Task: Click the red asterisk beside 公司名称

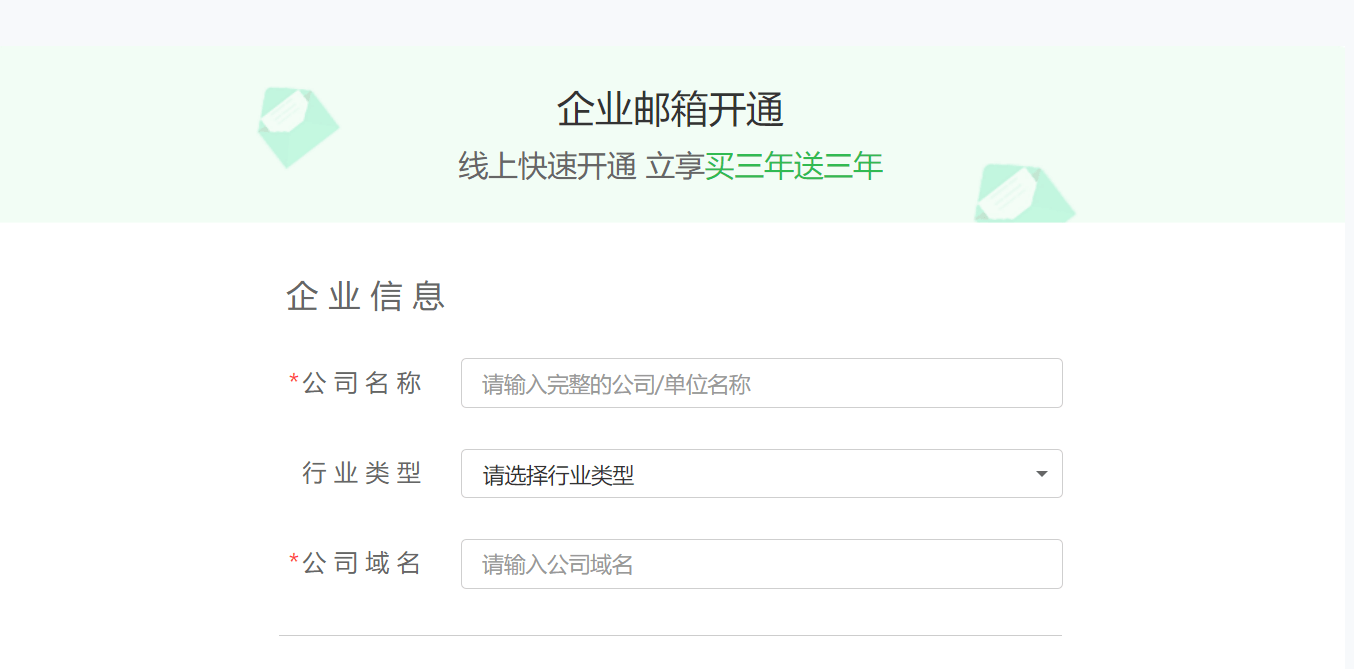Action: point(291,379)
